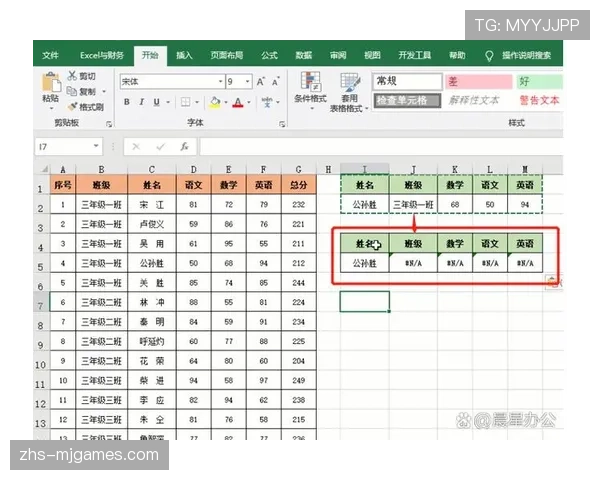Expand font group dialog launcher
The width and height of the screenshot is (600, 480).
point(282,124)
